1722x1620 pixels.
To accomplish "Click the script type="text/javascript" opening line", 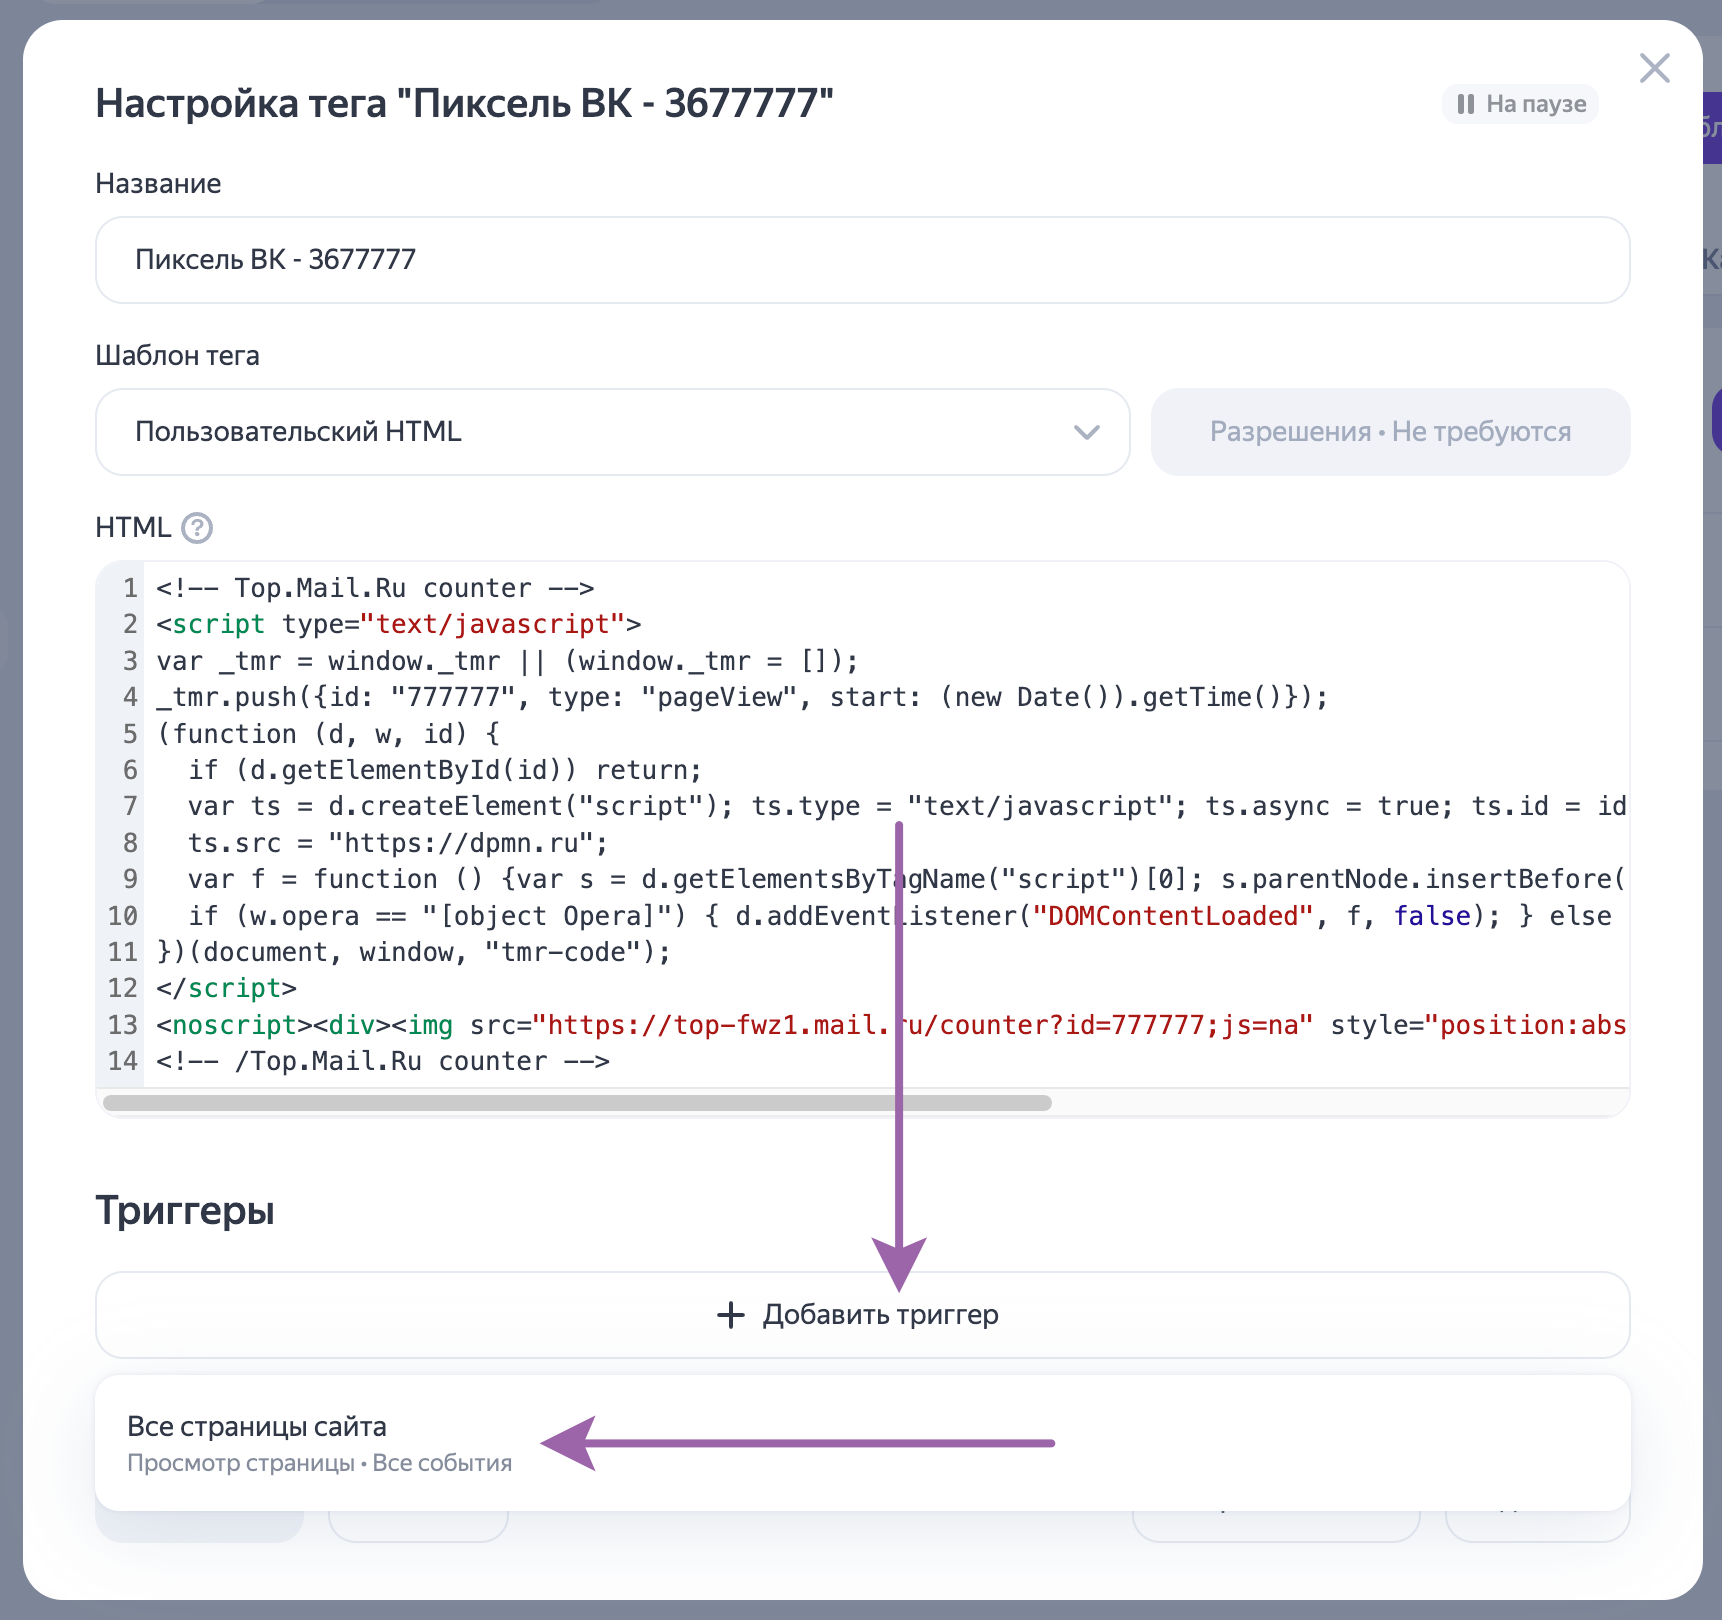I will [x=398, y=624].
